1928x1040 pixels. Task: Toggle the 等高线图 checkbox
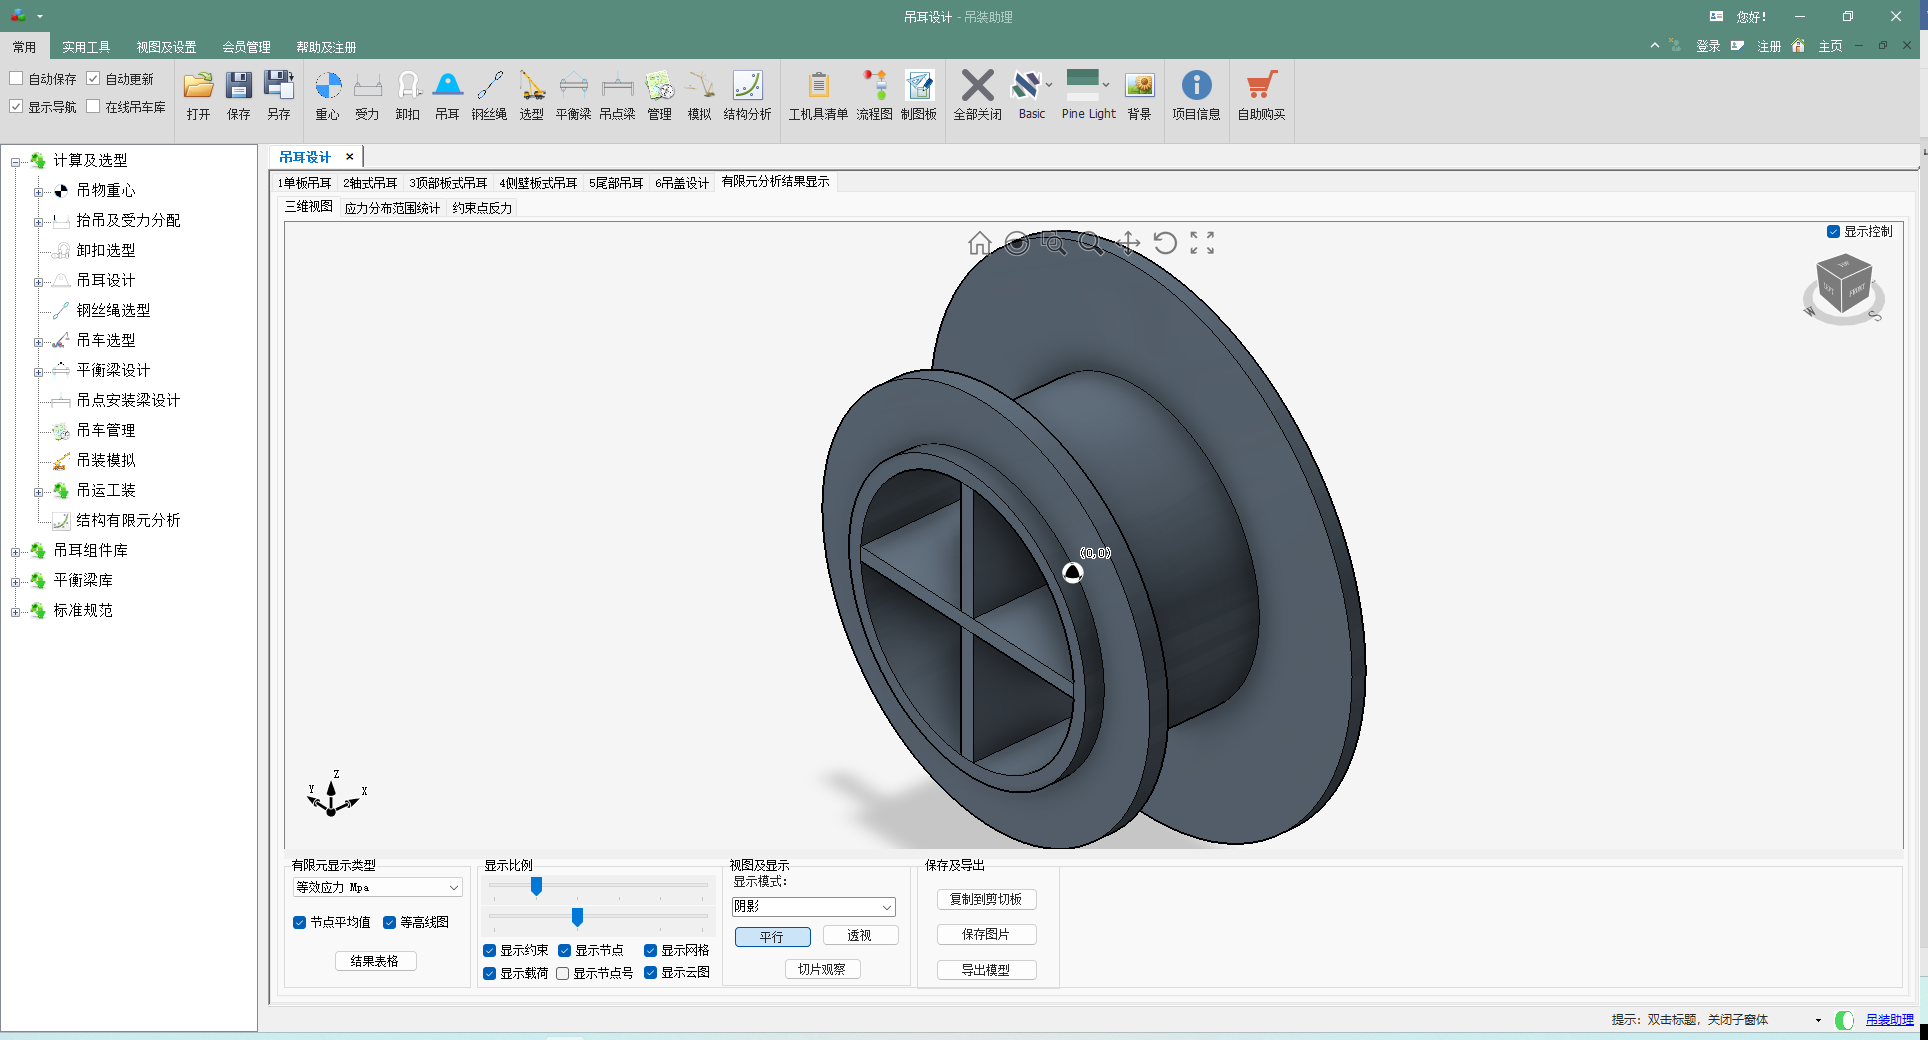point(389,922)
